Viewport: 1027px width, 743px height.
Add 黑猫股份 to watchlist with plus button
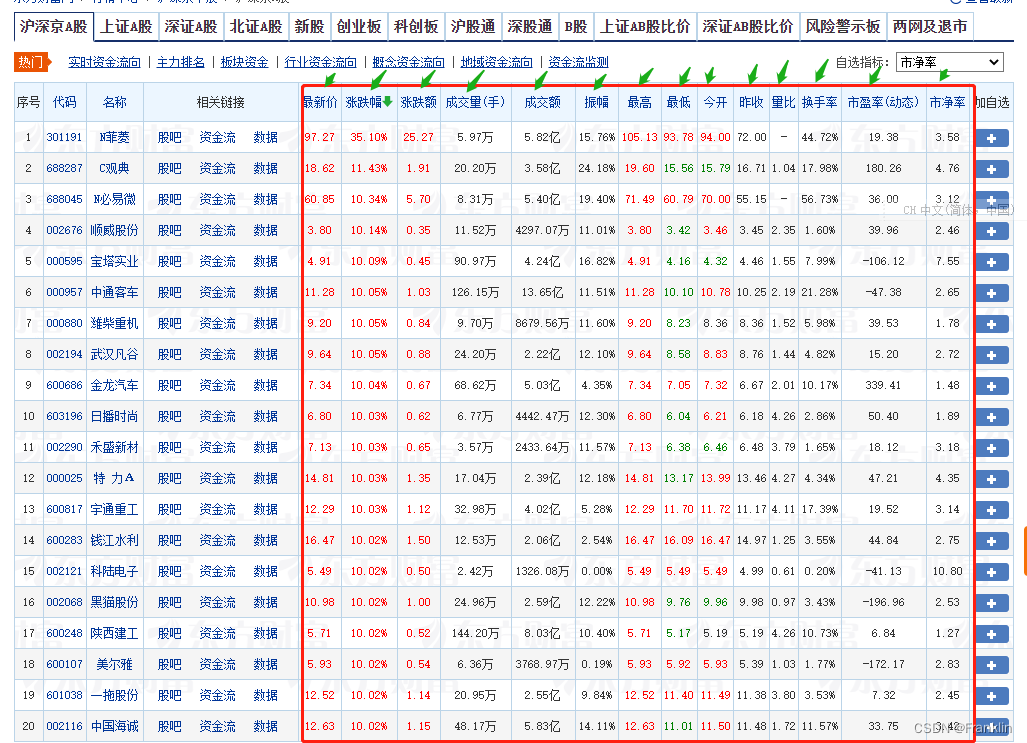pos(992,603)
